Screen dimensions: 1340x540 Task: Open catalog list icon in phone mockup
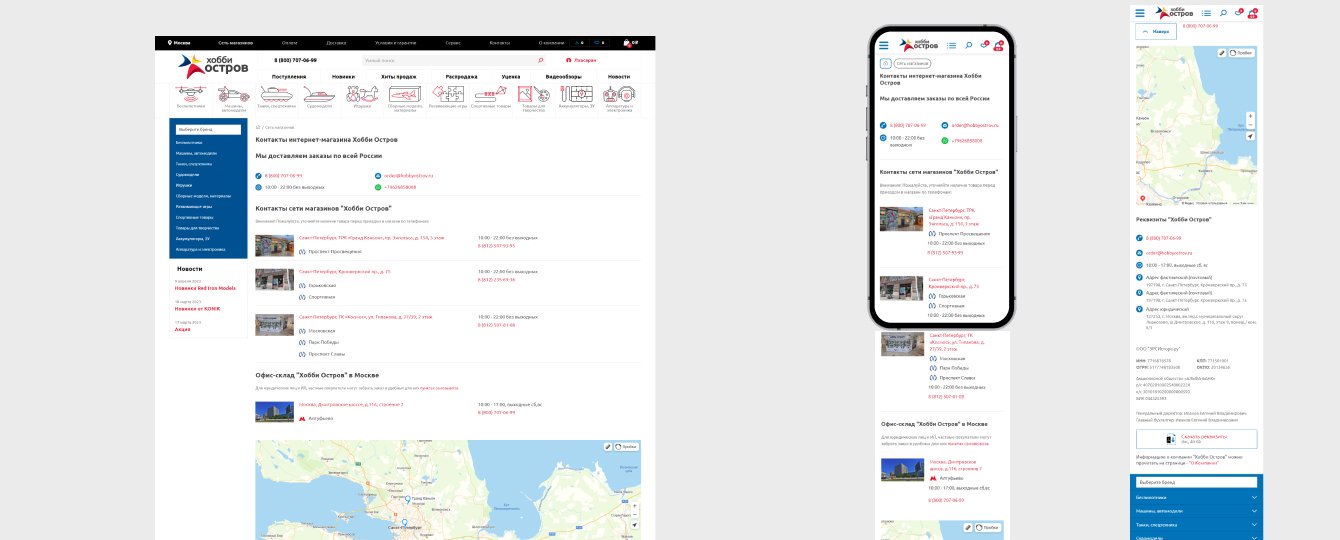click(951, 45)
